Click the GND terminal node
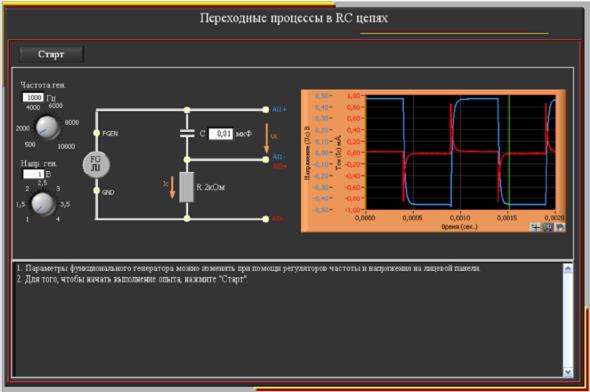590x392 pixels. tap(97, 191)
